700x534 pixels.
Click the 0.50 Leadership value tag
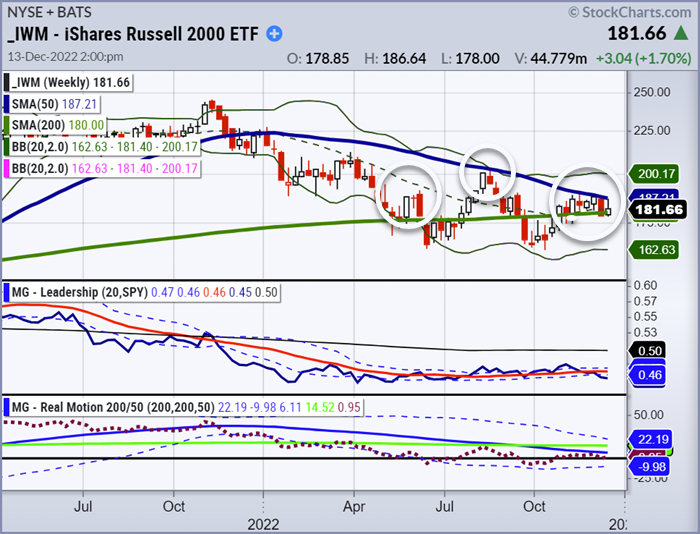[x=647, y=351]
